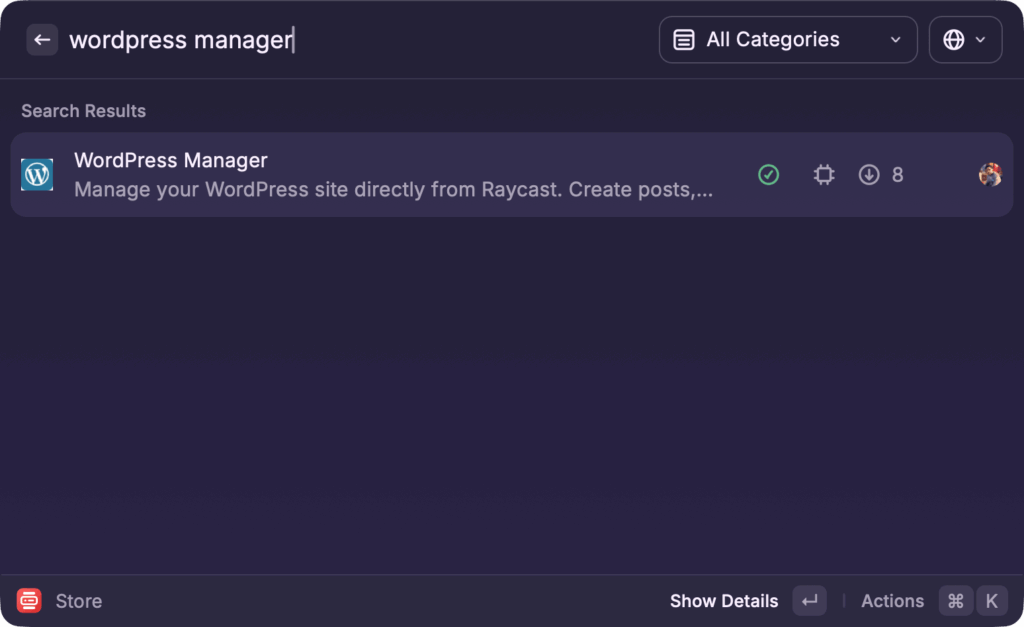Image resolution: width=1024 pixels, height=627 pixels.
Task: Open the All Categories dropdown
Action: [788, 40]
